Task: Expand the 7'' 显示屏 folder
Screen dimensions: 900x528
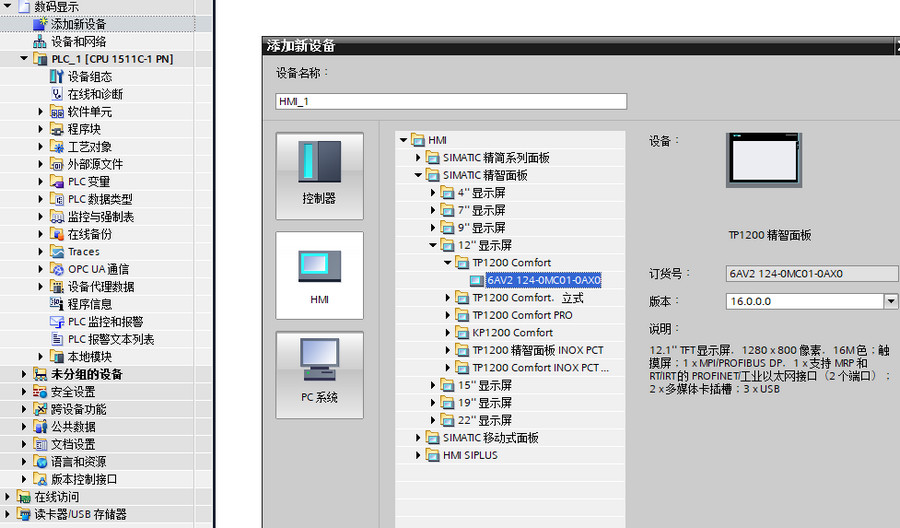Action: (x=433, y=210)
